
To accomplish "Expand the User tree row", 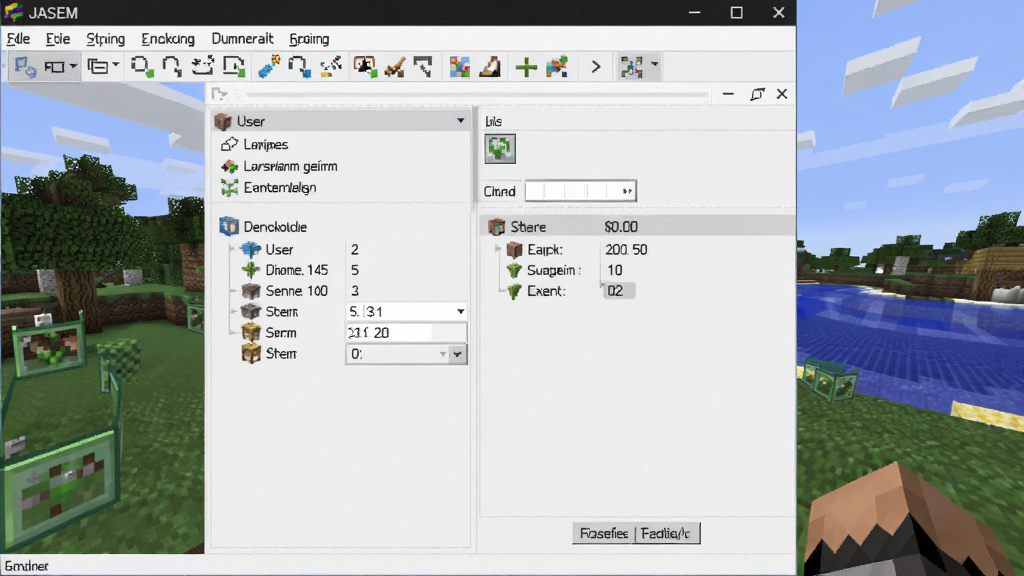I will point(232,249).
